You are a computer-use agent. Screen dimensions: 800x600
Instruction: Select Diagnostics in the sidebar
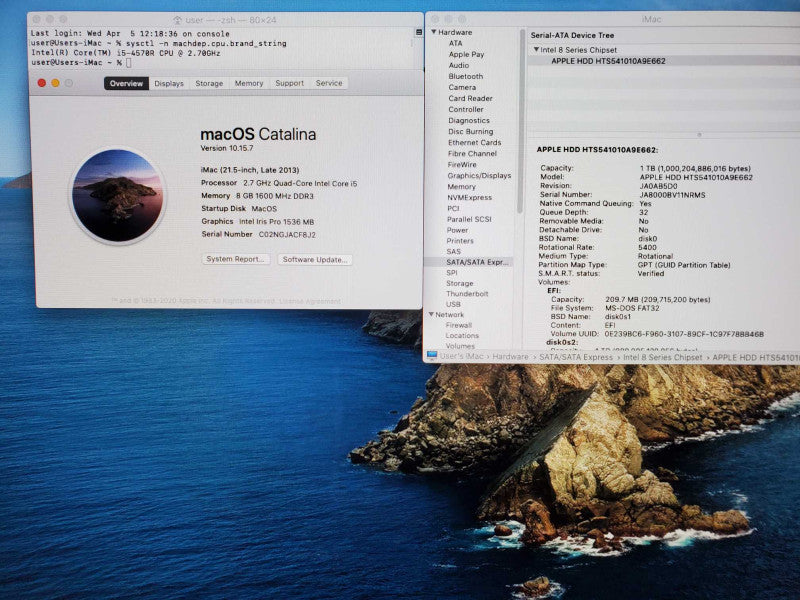coord(469,120)
